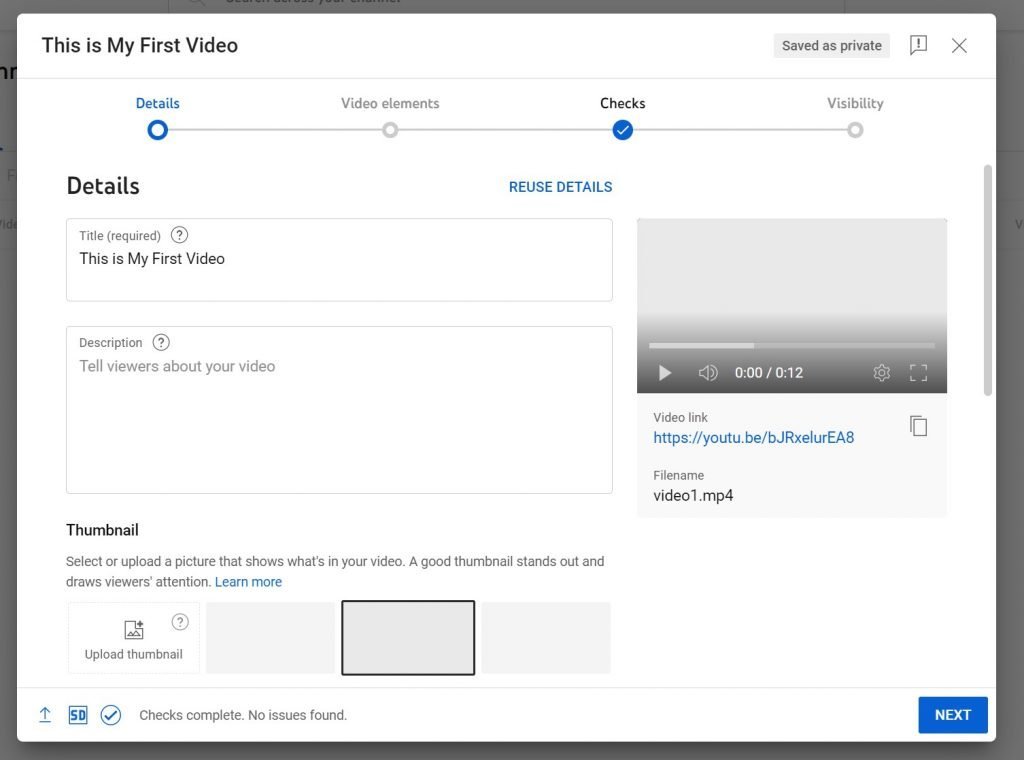Open help icon on Upload thumbnail
This screenshot has width=1024, height=760.
(x=180, y=622)
